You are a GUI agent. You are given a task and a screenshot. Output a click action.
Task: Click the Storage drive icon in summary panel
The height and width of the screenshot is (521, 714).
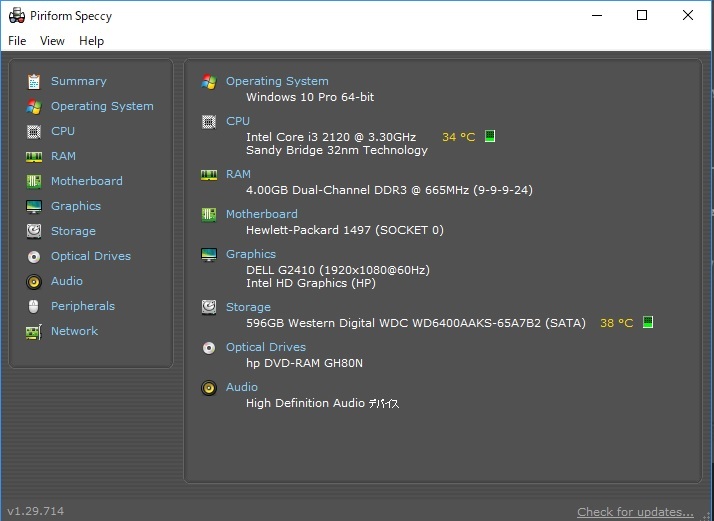(209, 307)
